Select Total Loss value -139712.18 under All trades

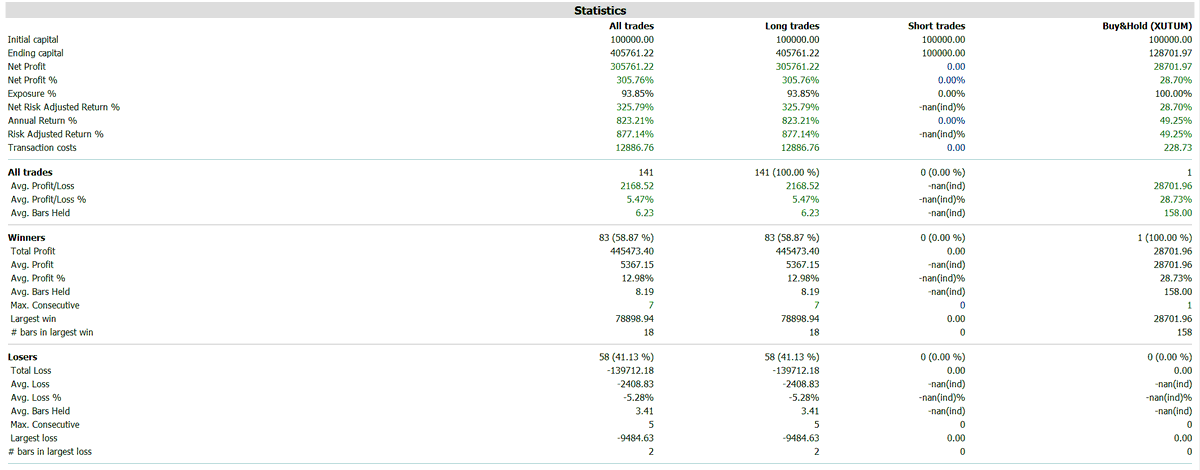click(x=630, y=370)
